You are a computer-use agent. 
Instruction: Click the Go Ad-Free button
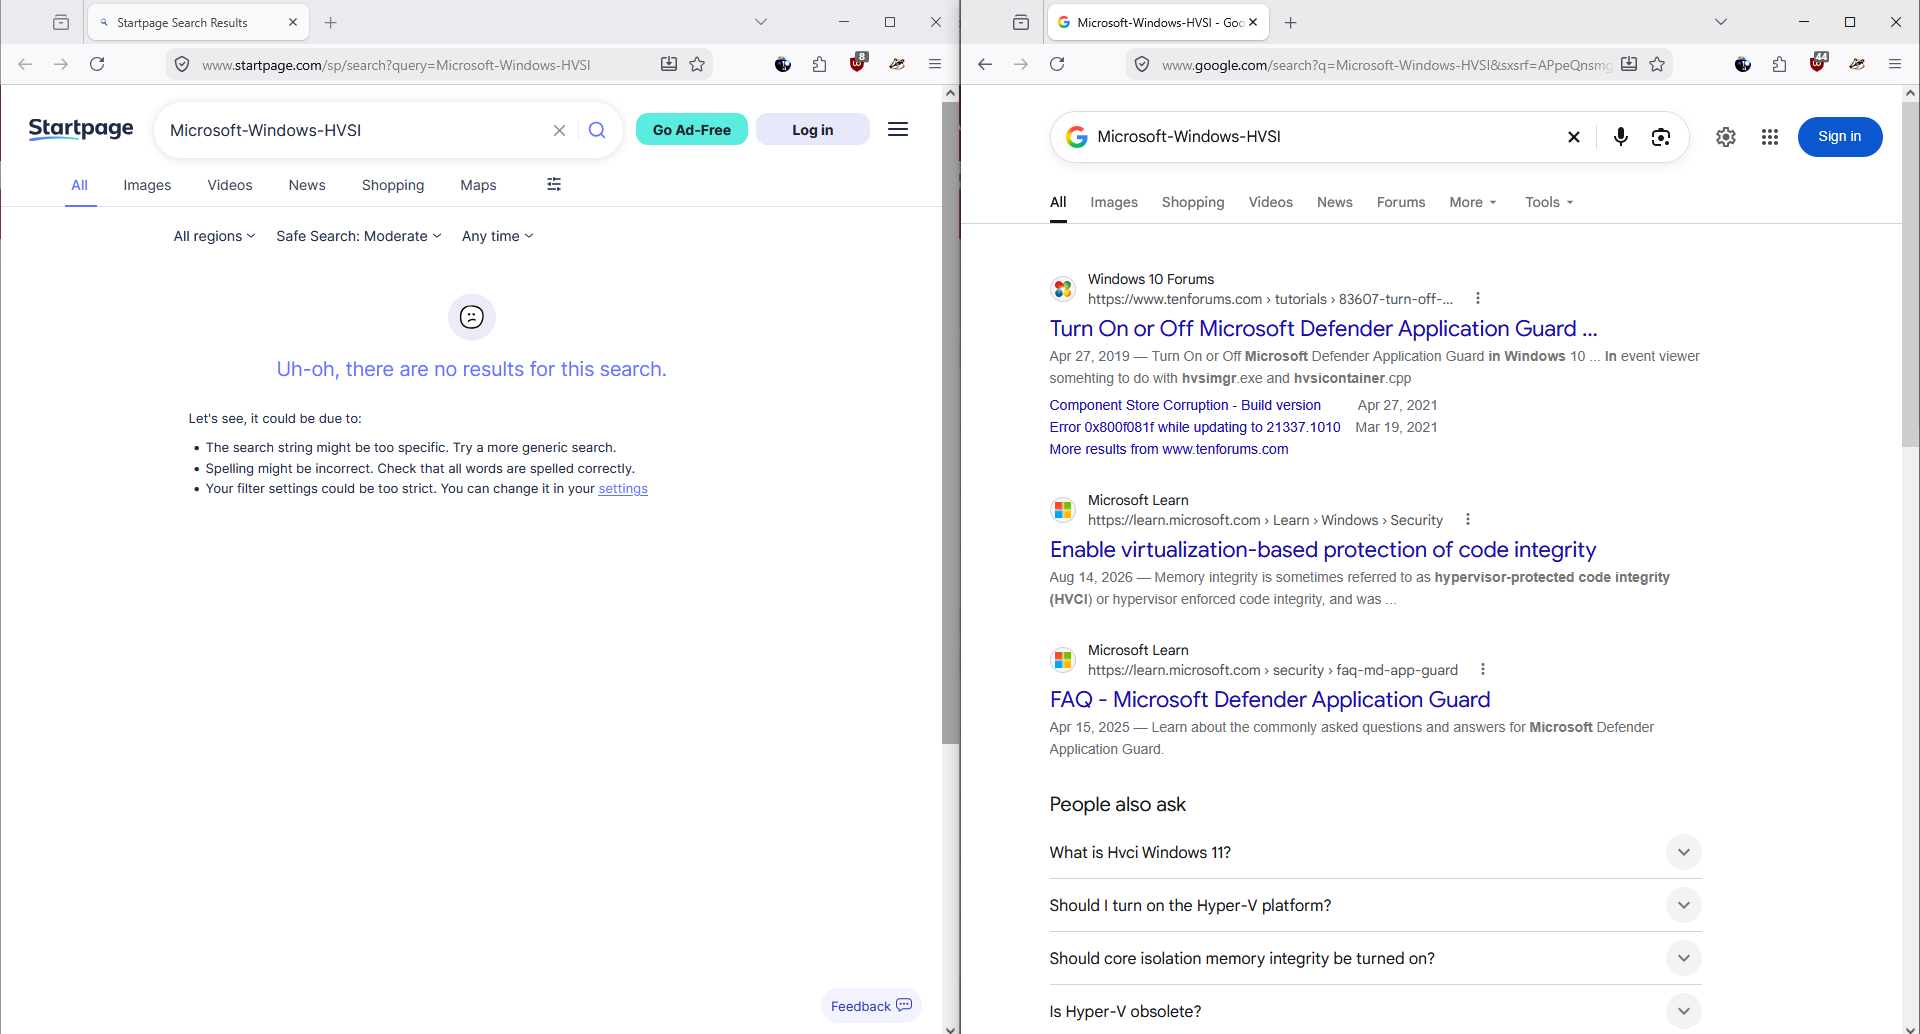click(x=691, y=130)
